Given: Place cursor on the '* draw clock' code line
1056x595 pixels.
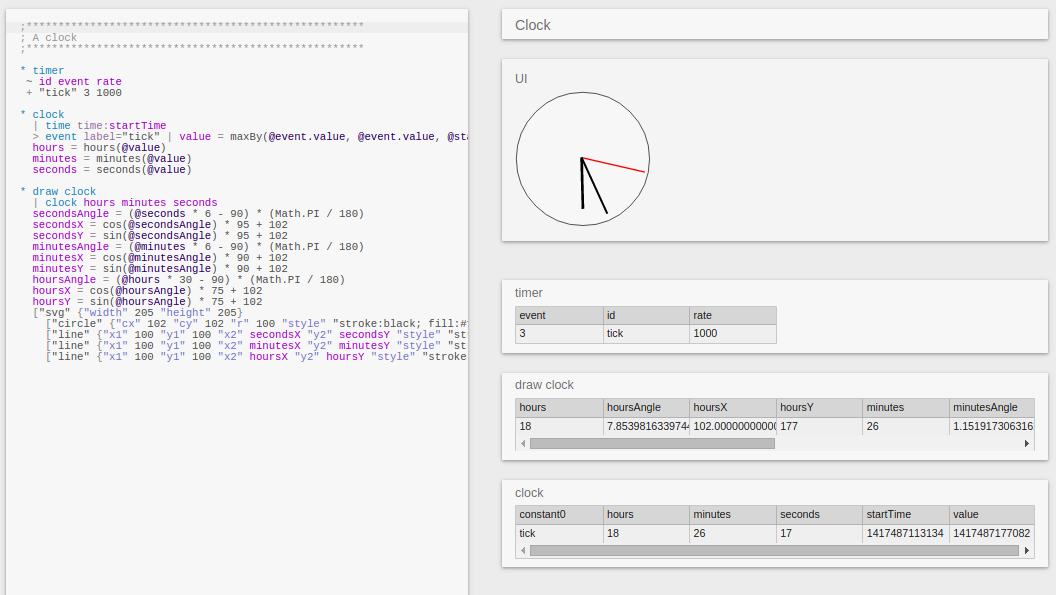Looking at the screenshot, I should click(x=64, y=191).
